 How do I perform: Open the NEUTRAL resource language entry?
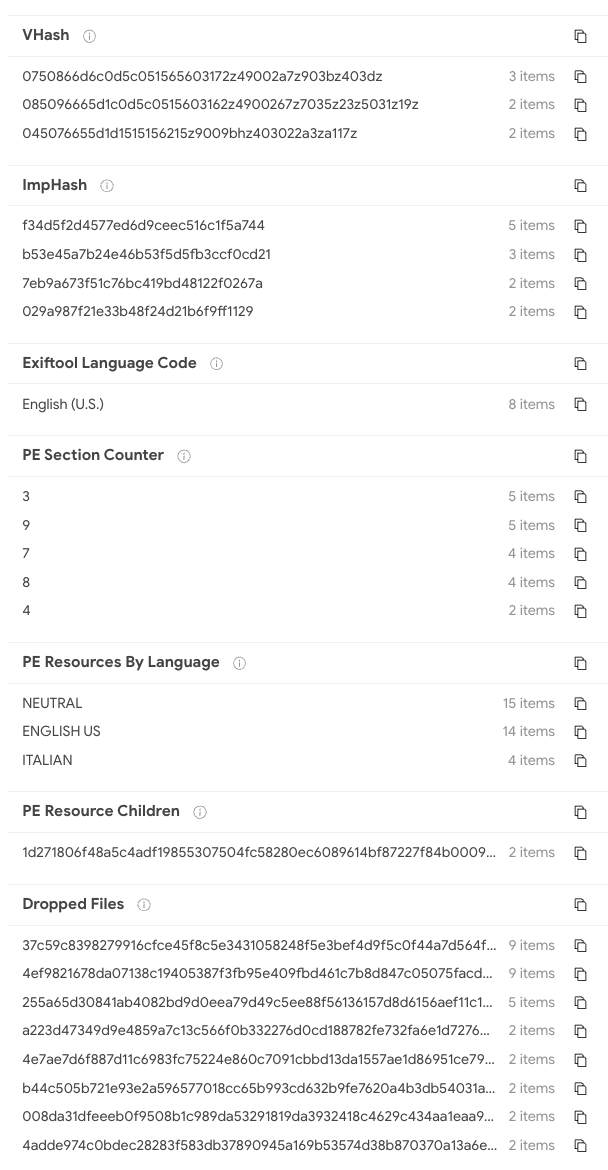pos(52,704)
